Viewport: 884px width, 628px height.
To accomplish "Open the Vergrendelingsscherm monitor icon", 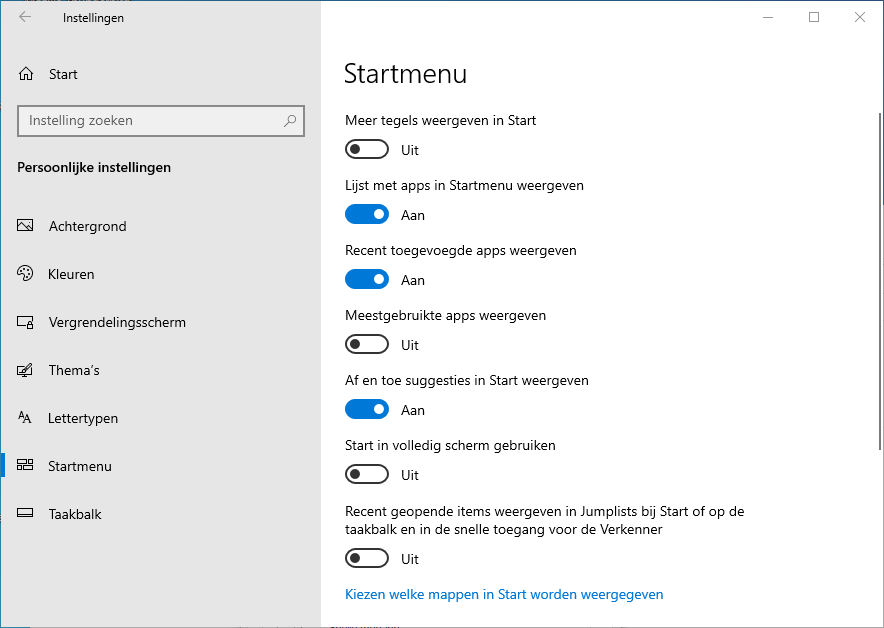I will pyautogui.click(x=26, y=322).
